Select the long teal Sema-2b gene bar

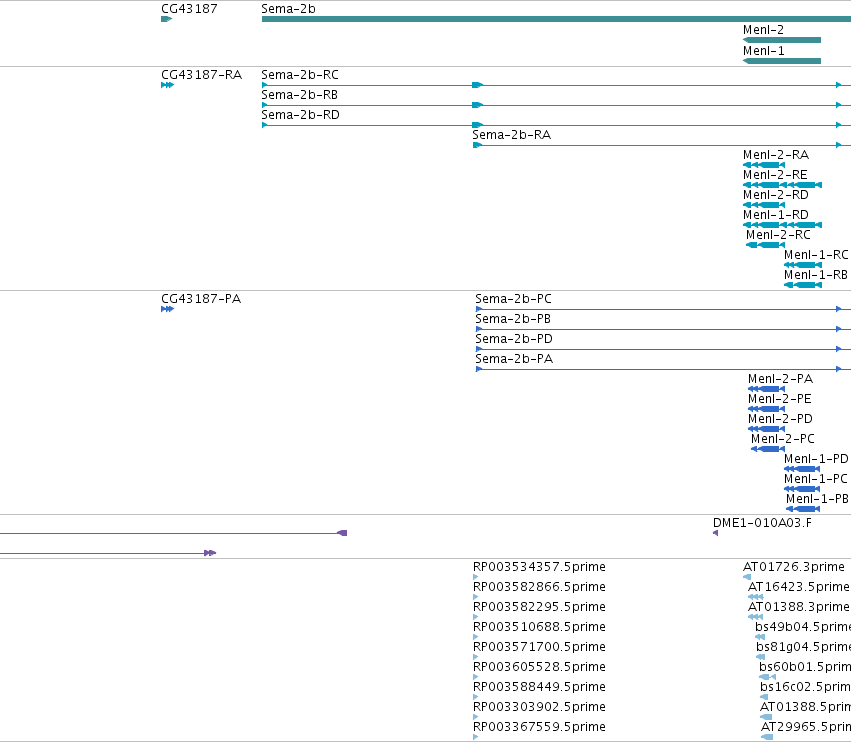pos(556,19)
